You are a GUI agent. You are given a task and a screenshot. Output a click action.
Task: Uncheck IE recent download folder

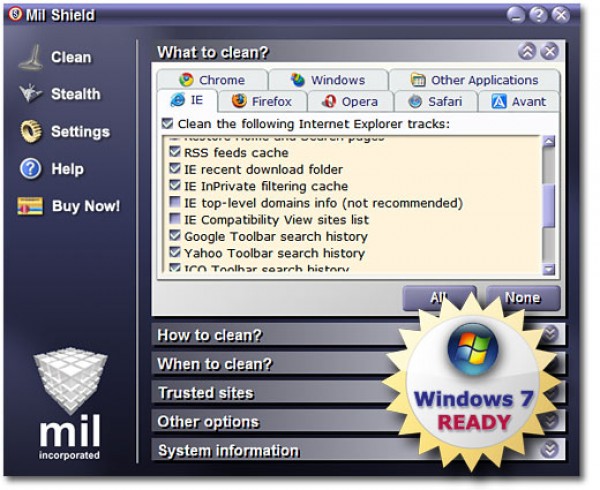click(174, 168)
